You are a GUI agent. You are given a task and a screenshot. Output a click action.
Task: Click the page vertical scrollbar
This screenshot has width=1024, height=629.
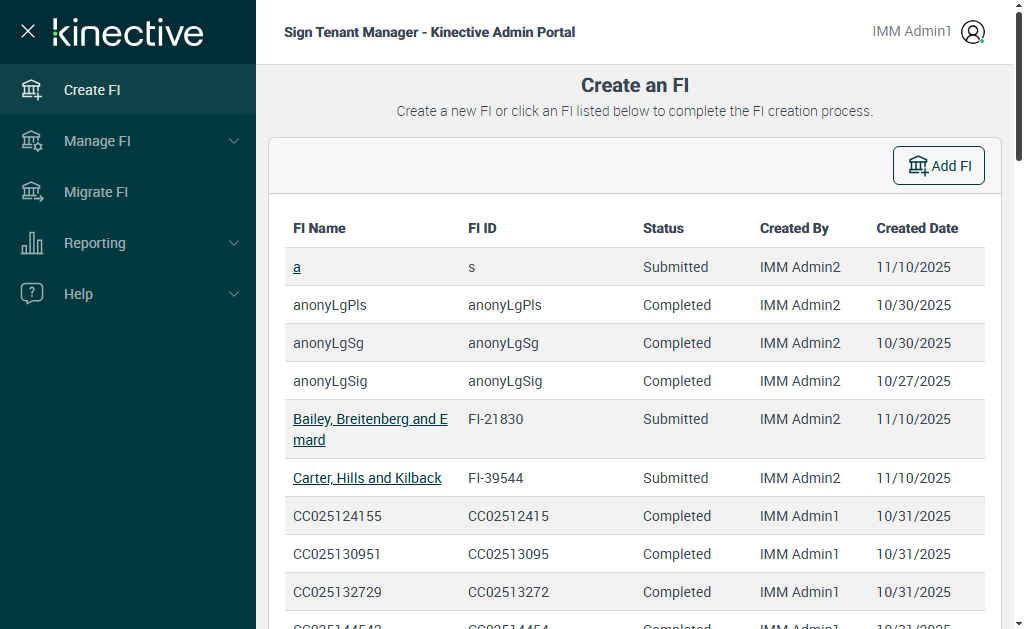1018,300
